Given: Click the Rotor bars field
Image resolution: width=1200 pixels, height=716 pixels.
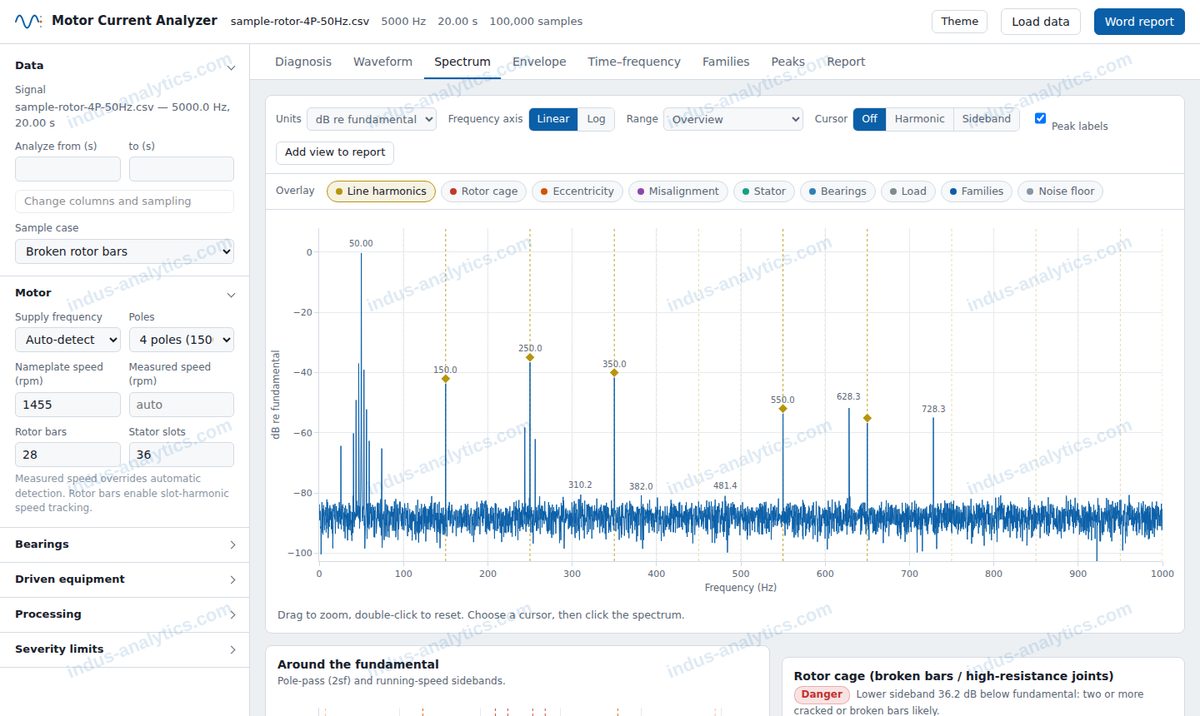Looking at the screenshot, I should pos(68,455).
